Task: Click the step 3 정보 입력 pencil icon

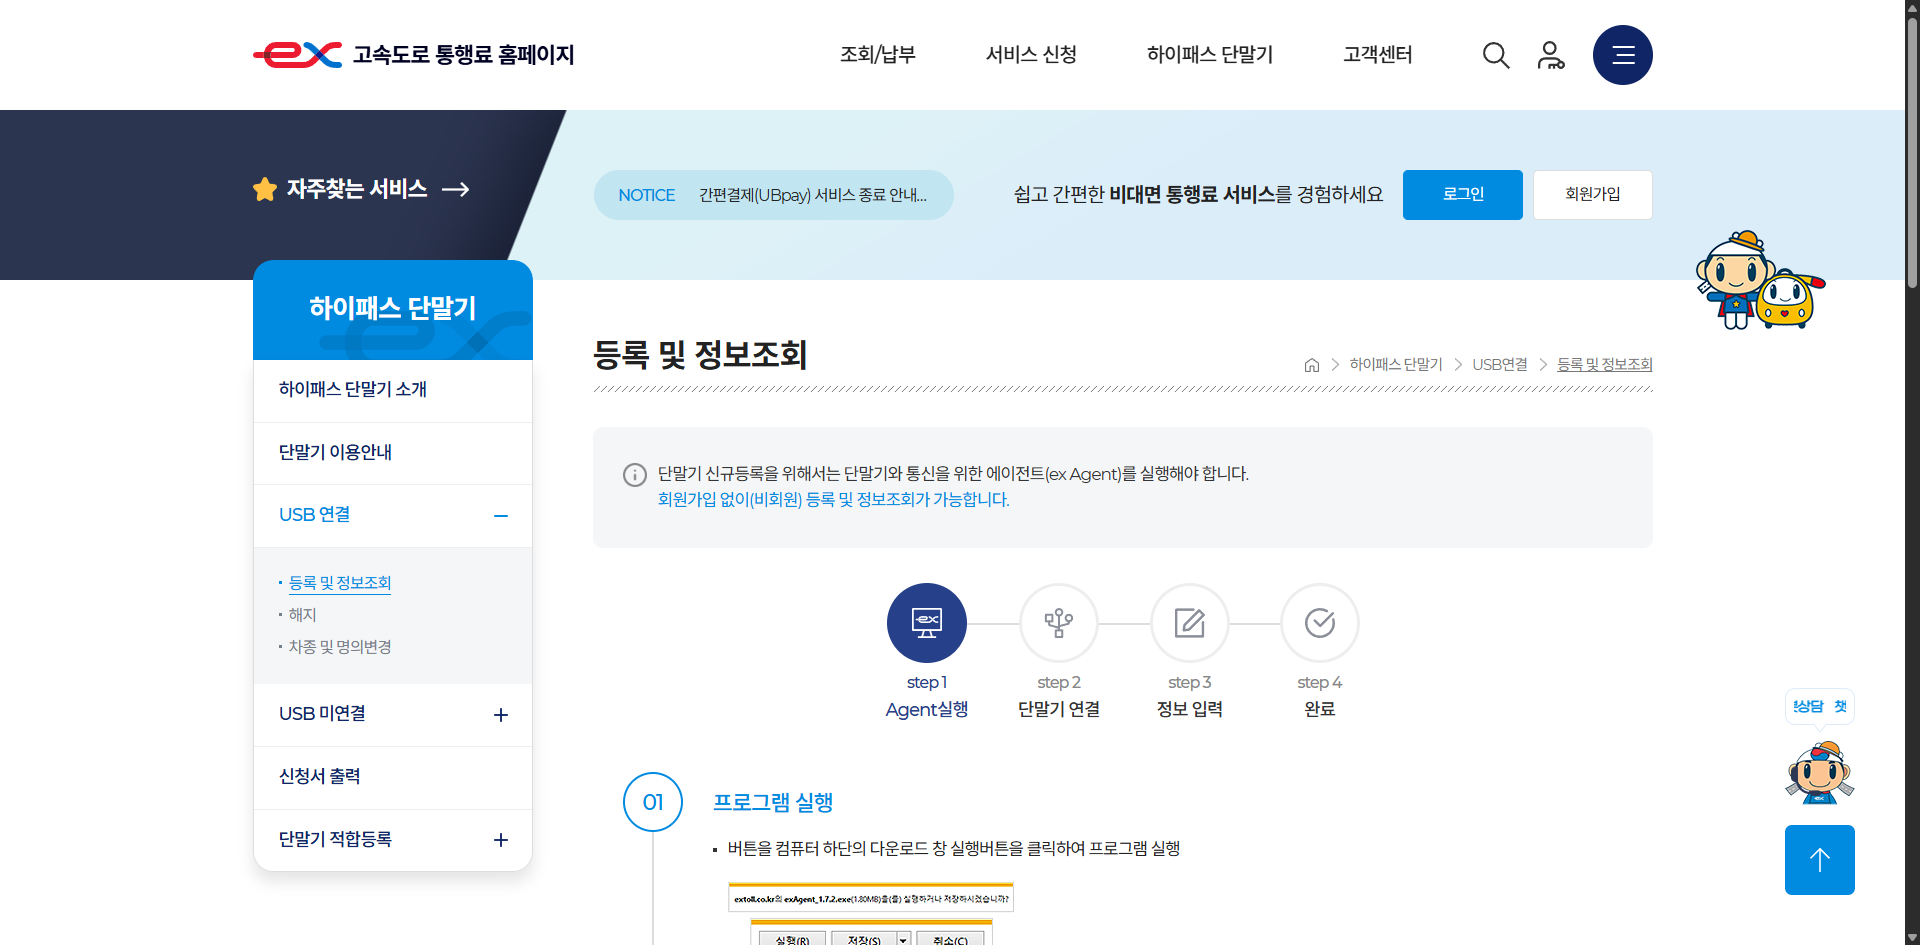Action: tap(1189, 622)
